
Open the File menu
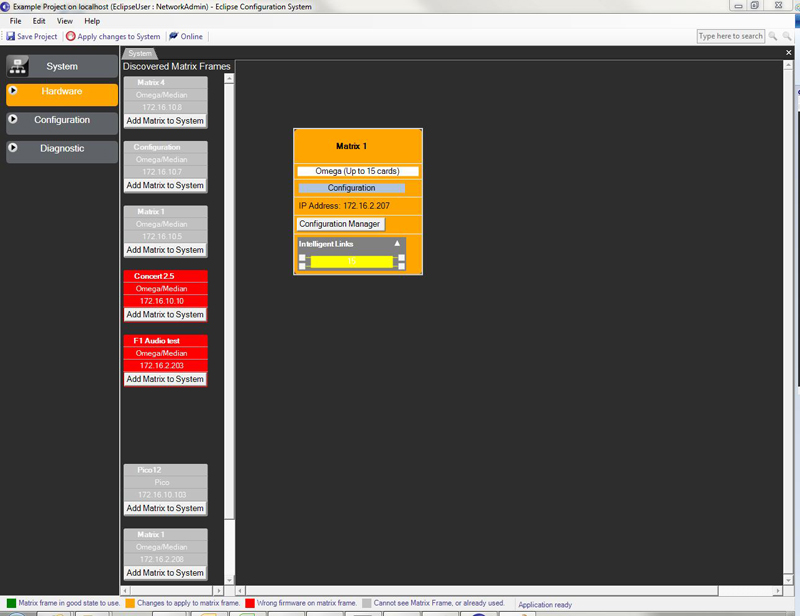14,21
